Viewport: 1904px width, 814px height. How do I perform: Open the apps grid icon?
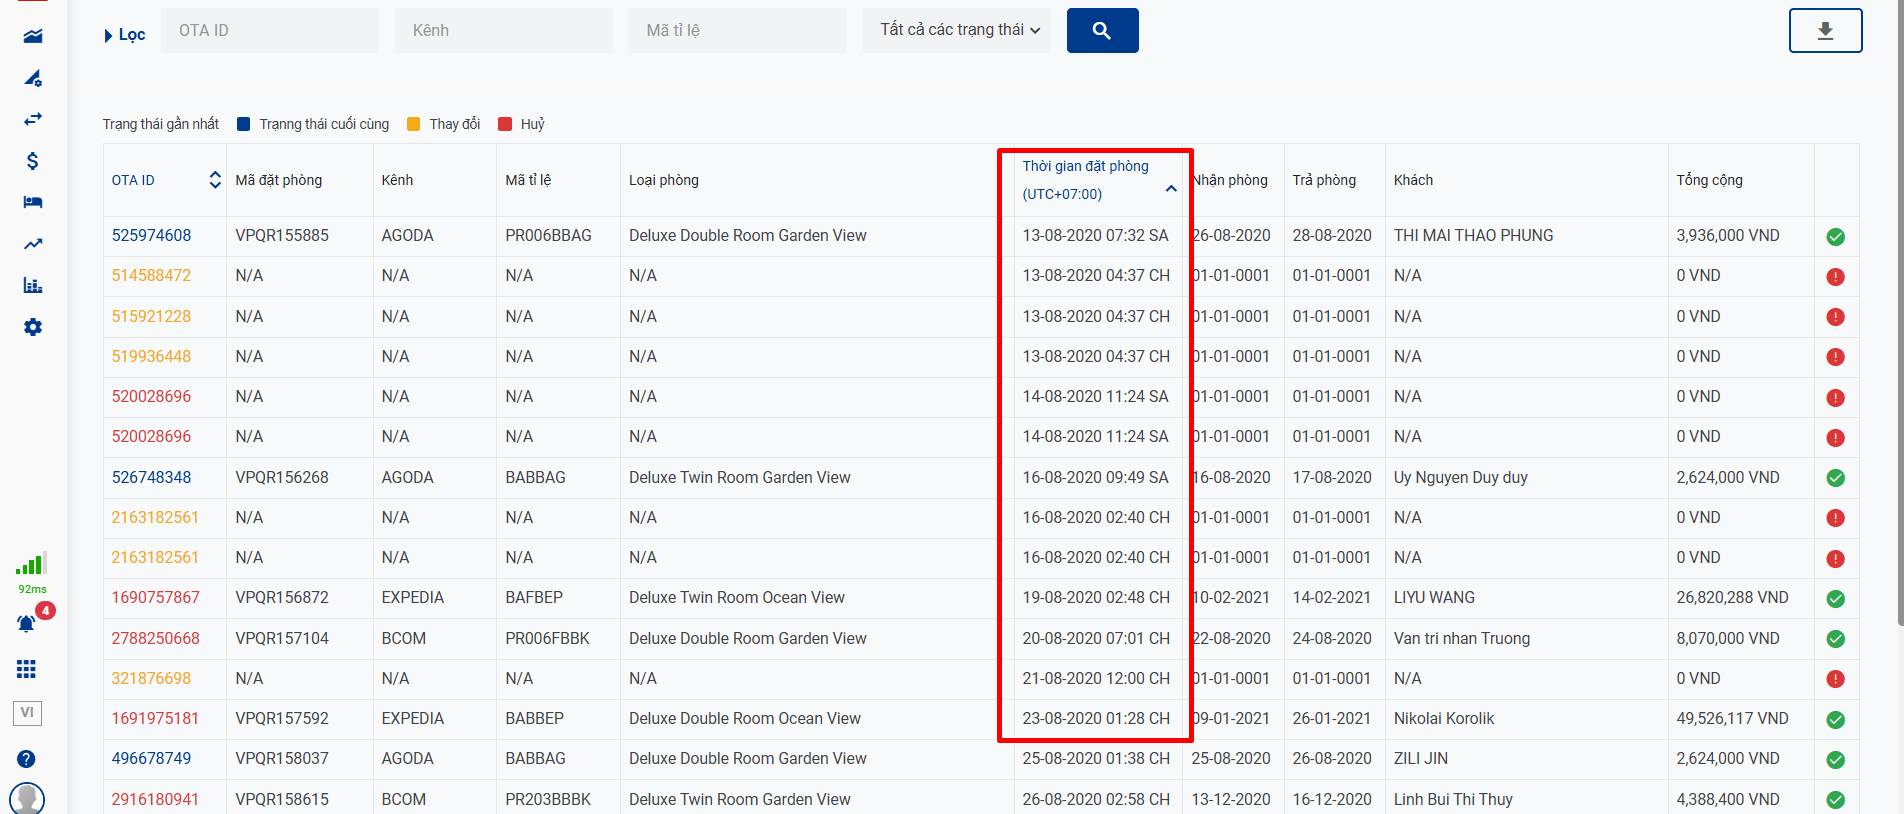[27, 669]
